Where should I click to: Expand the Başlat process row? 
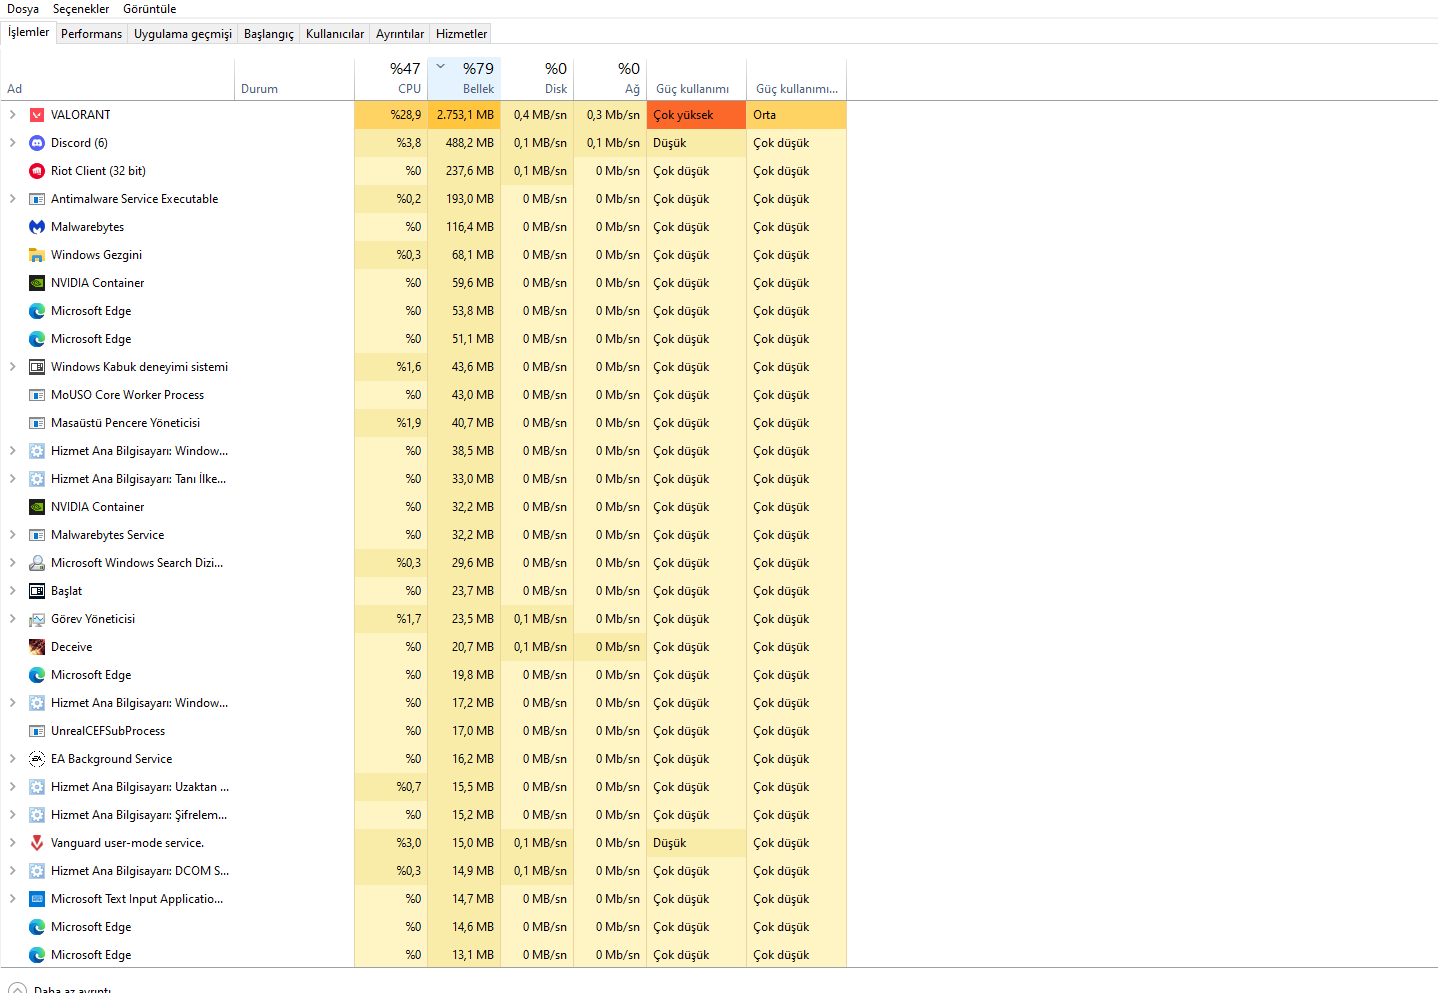click(x=12, y=591)
